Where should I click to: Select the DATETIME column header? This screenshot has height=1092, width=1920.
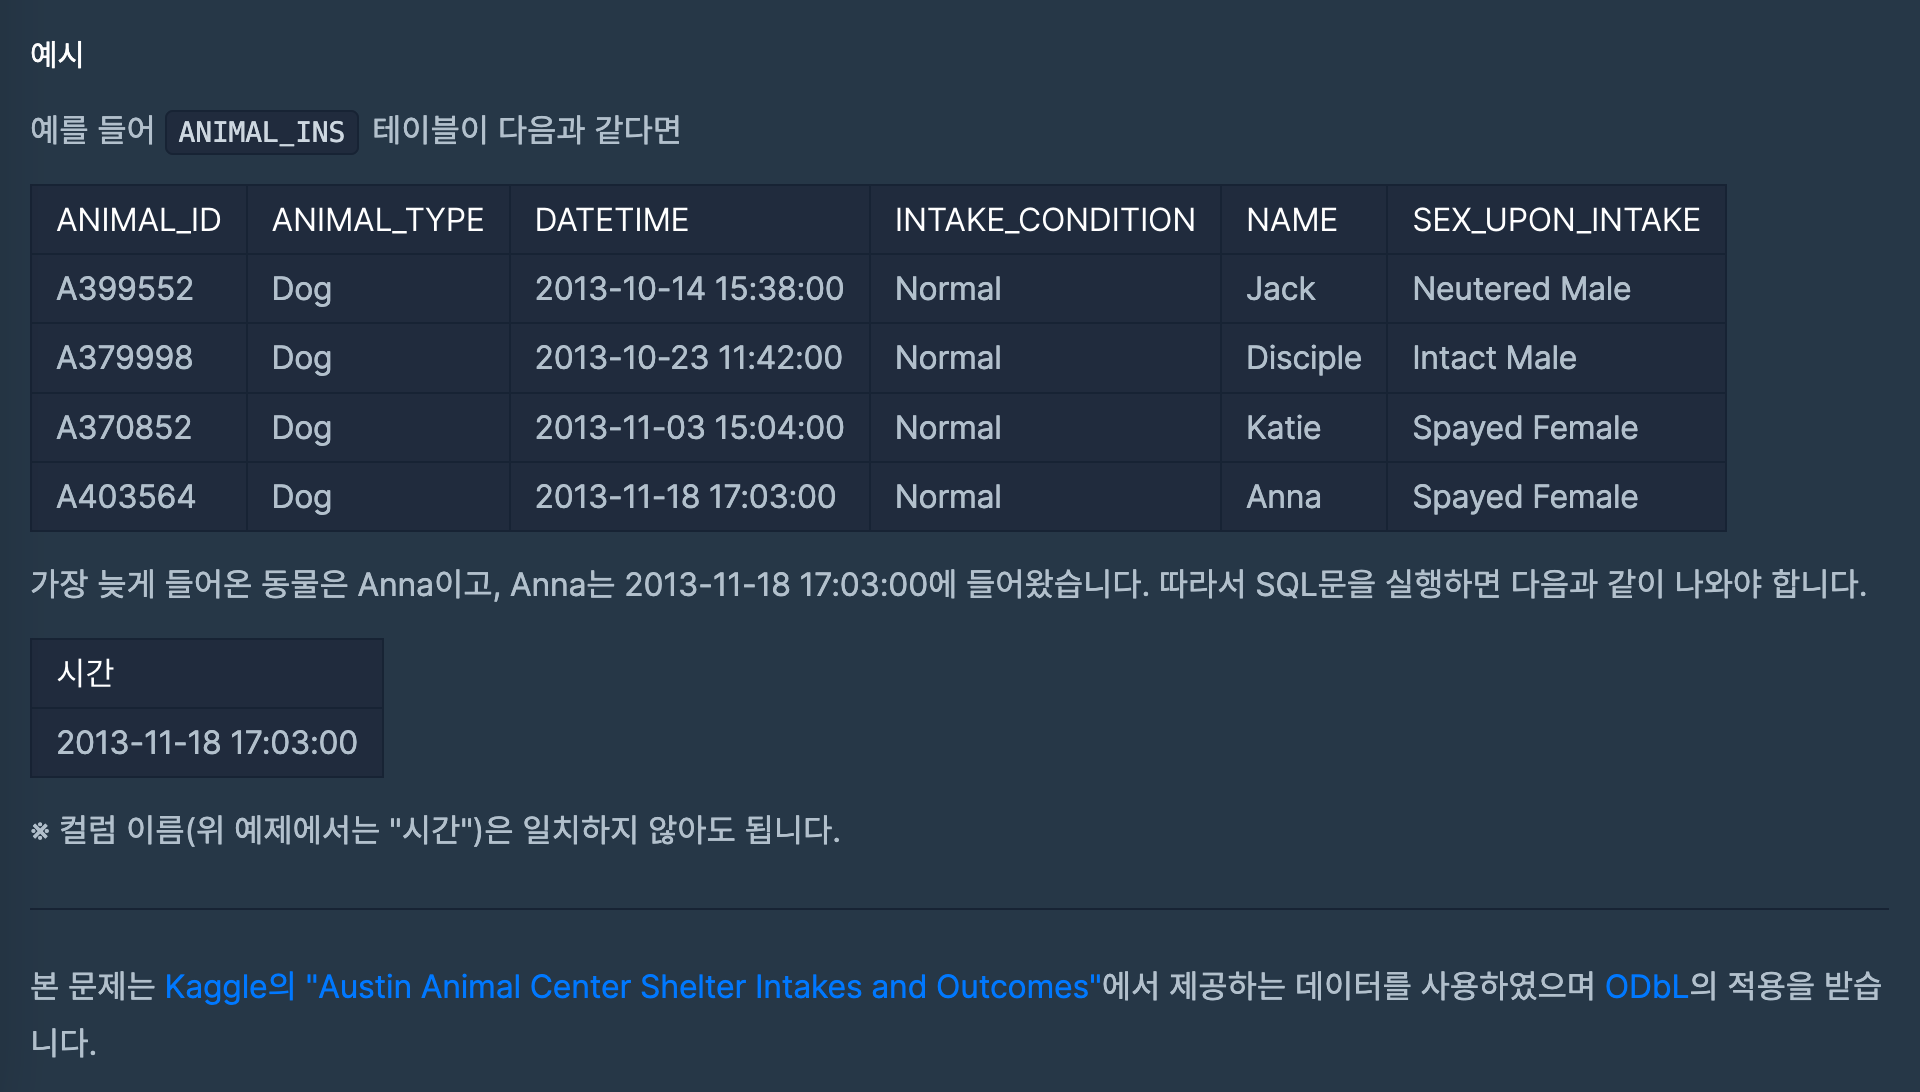(611, 220)
